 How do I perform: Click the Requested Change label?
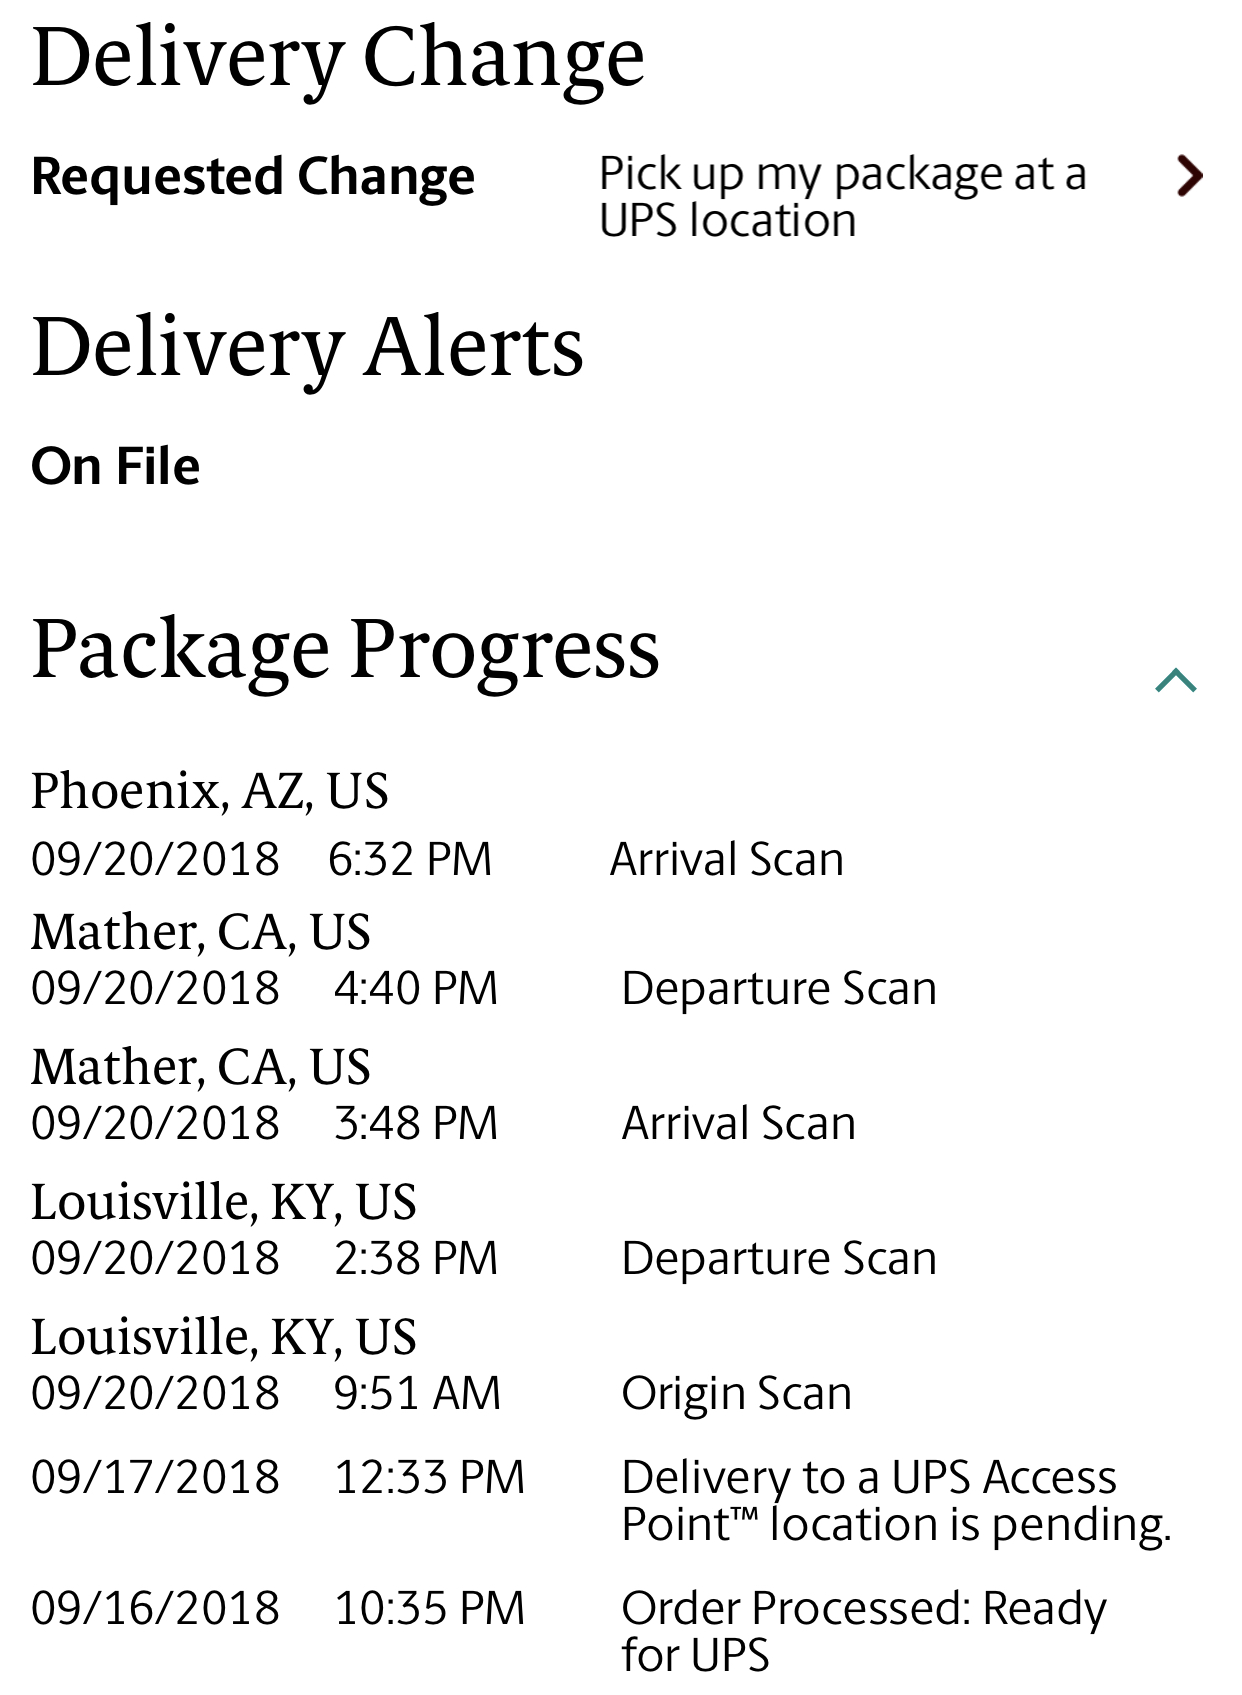pos(253,177)
